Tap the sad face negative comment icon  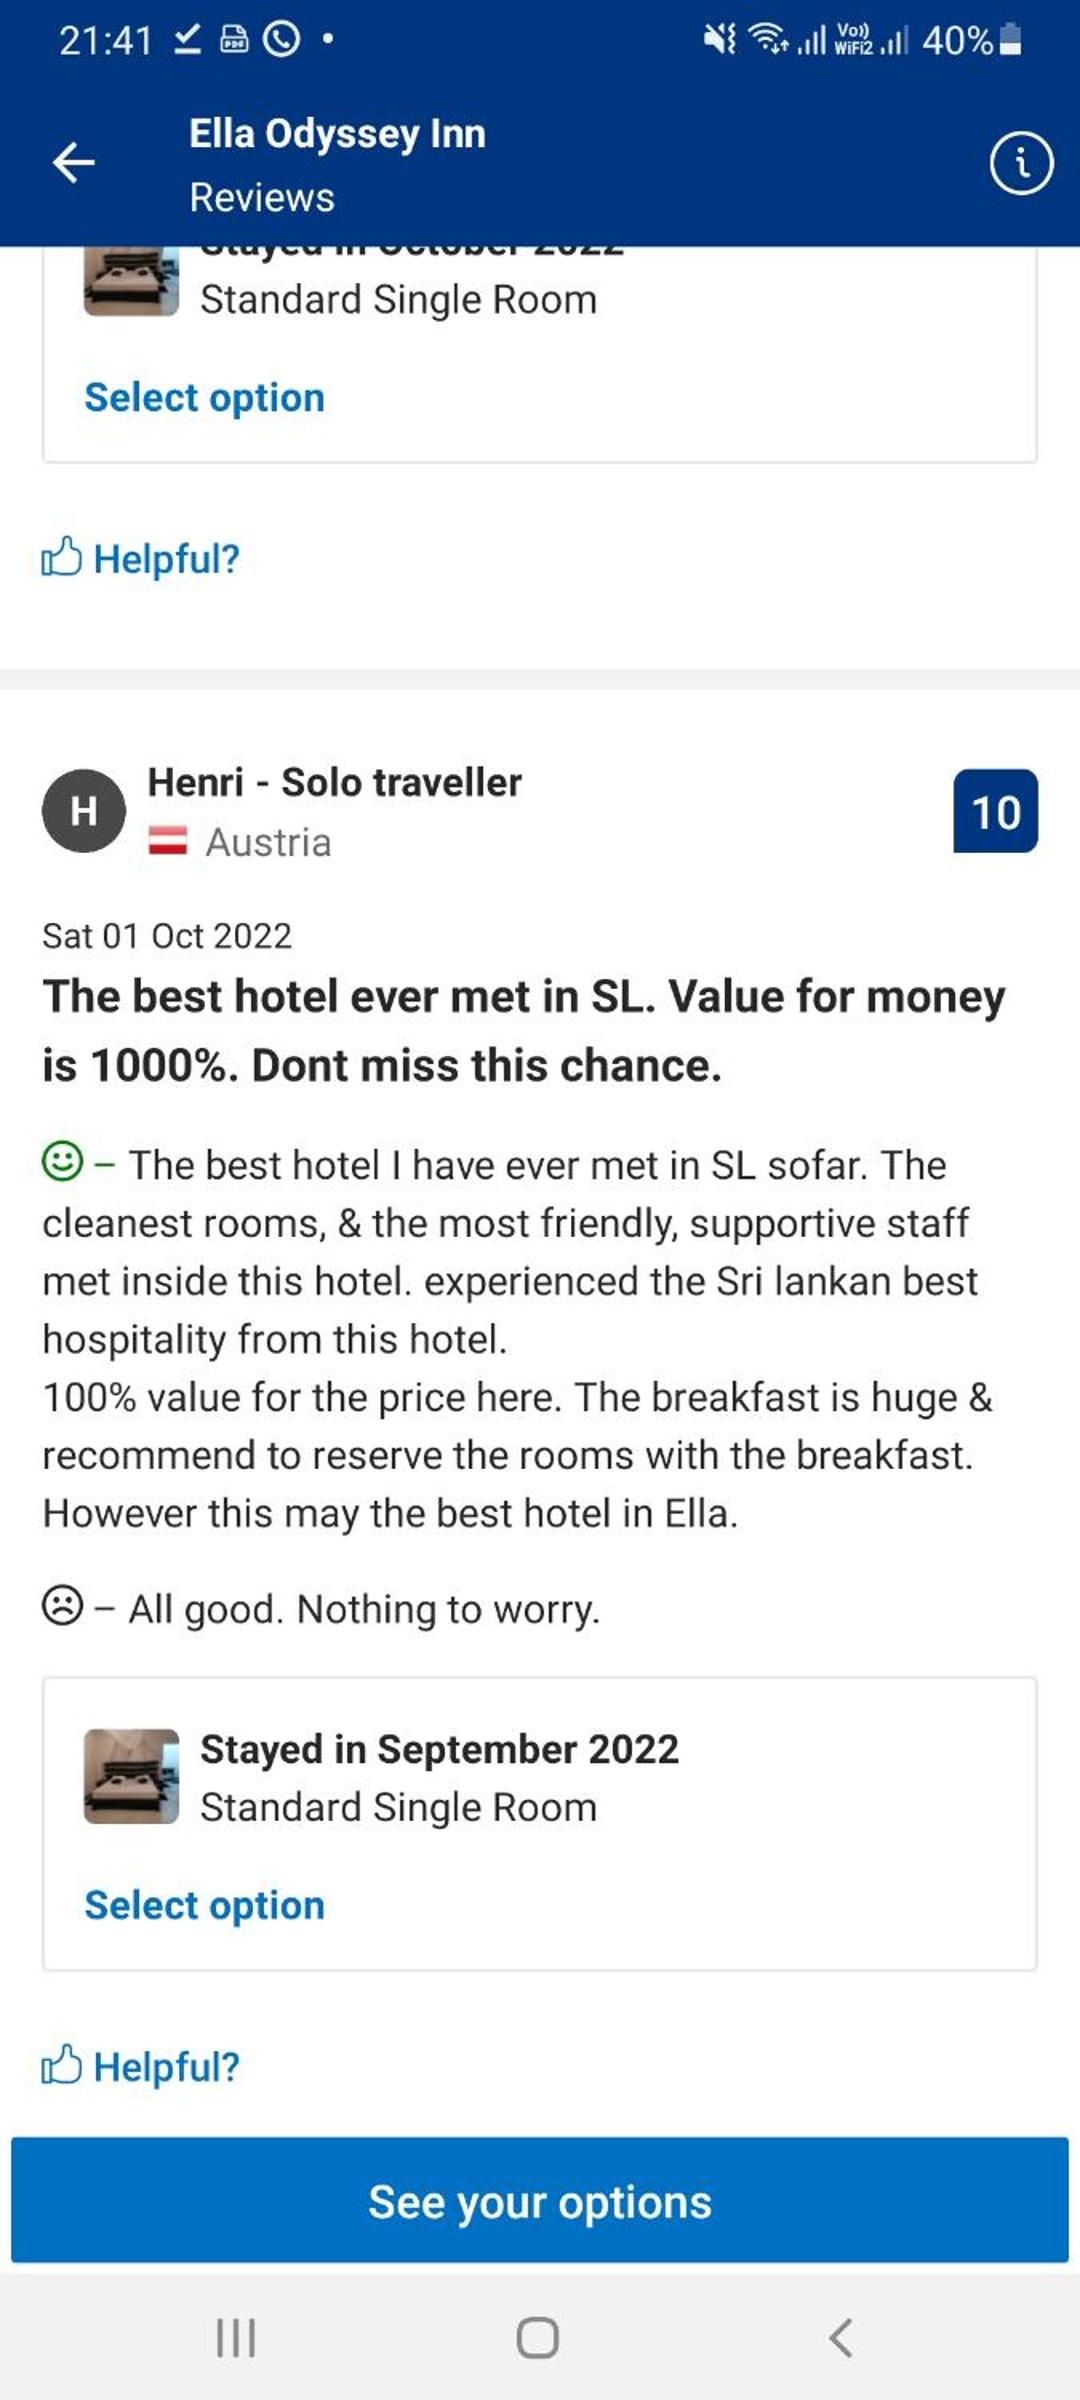(62, 1606)
